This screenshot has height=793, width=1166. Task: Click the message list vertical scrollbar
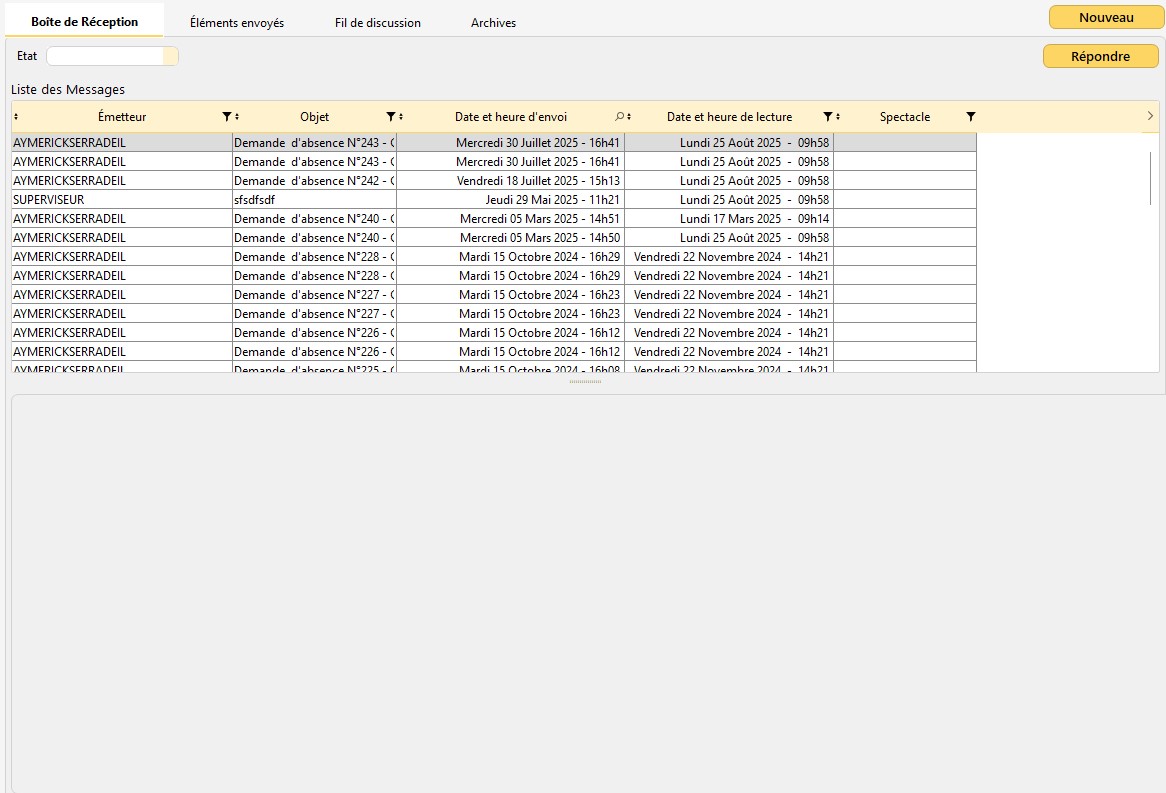pos(1151,178)
